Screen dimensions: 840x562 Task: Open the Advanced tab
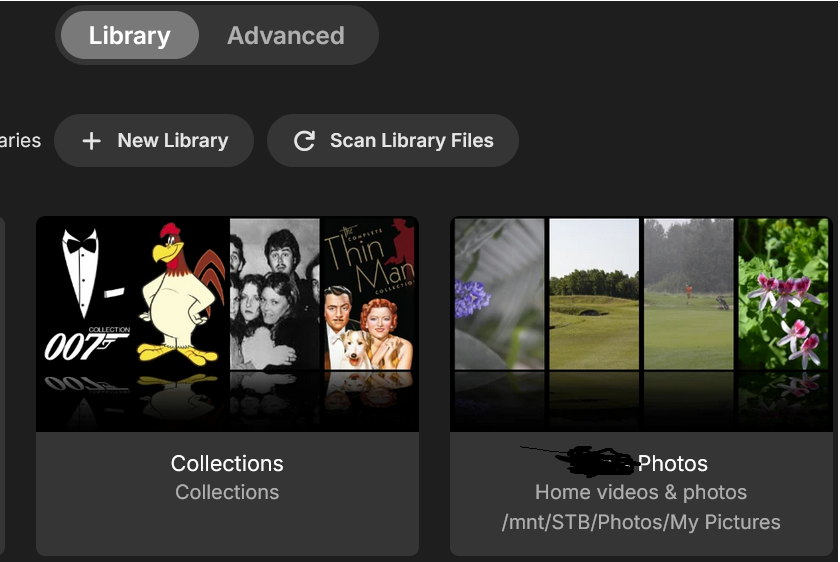click(286, 36)
